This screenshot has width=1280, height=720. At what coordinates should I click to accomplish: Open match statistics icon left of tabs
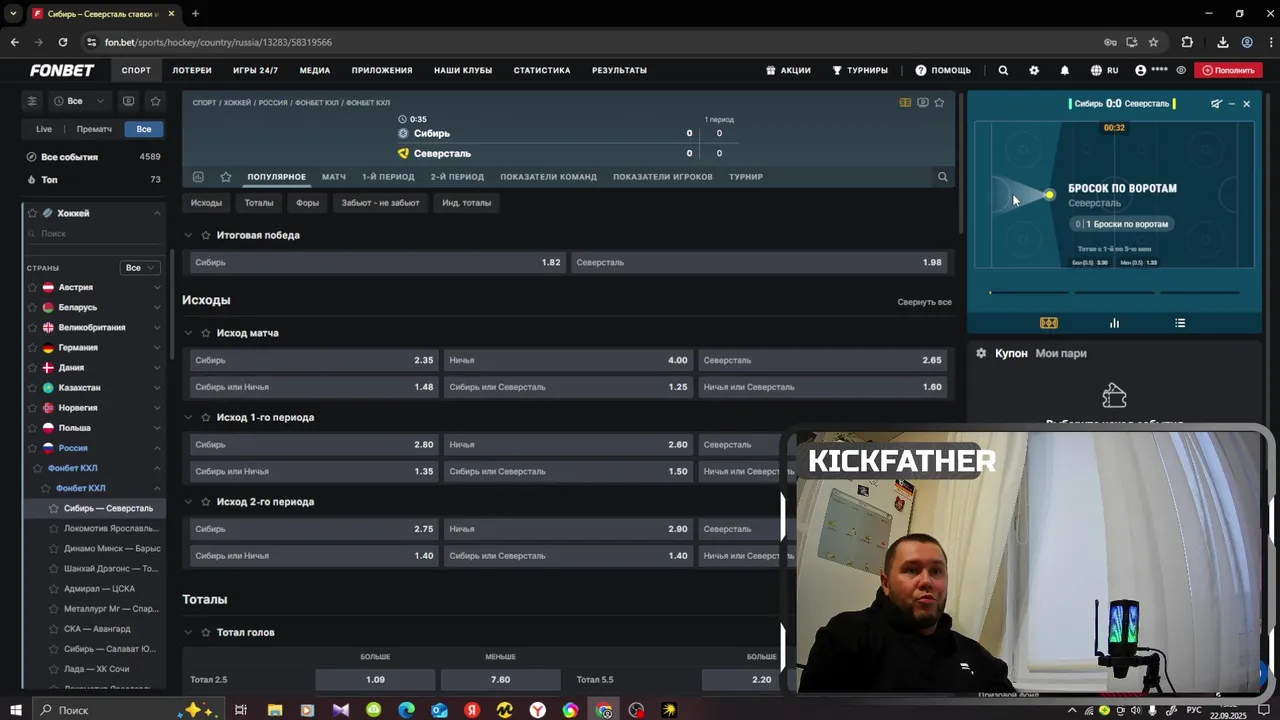(x=198, y=177)
